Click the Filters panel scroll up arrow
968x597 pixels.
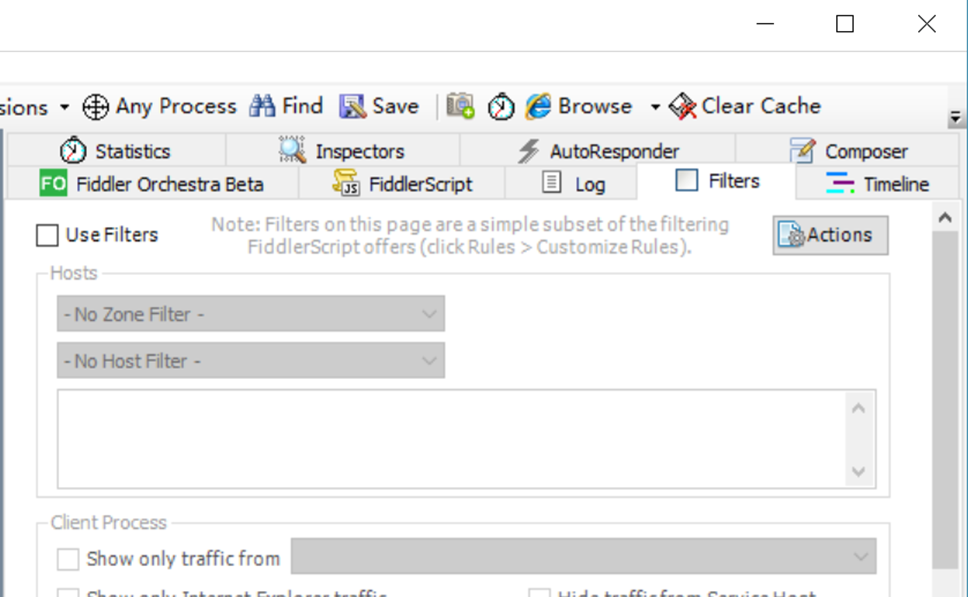point(945,217)
